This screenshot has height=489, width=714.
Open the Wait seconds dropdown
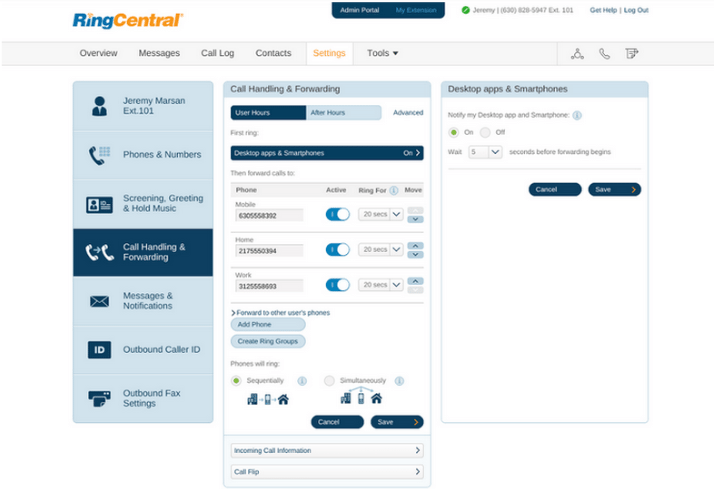pos(485,152)
